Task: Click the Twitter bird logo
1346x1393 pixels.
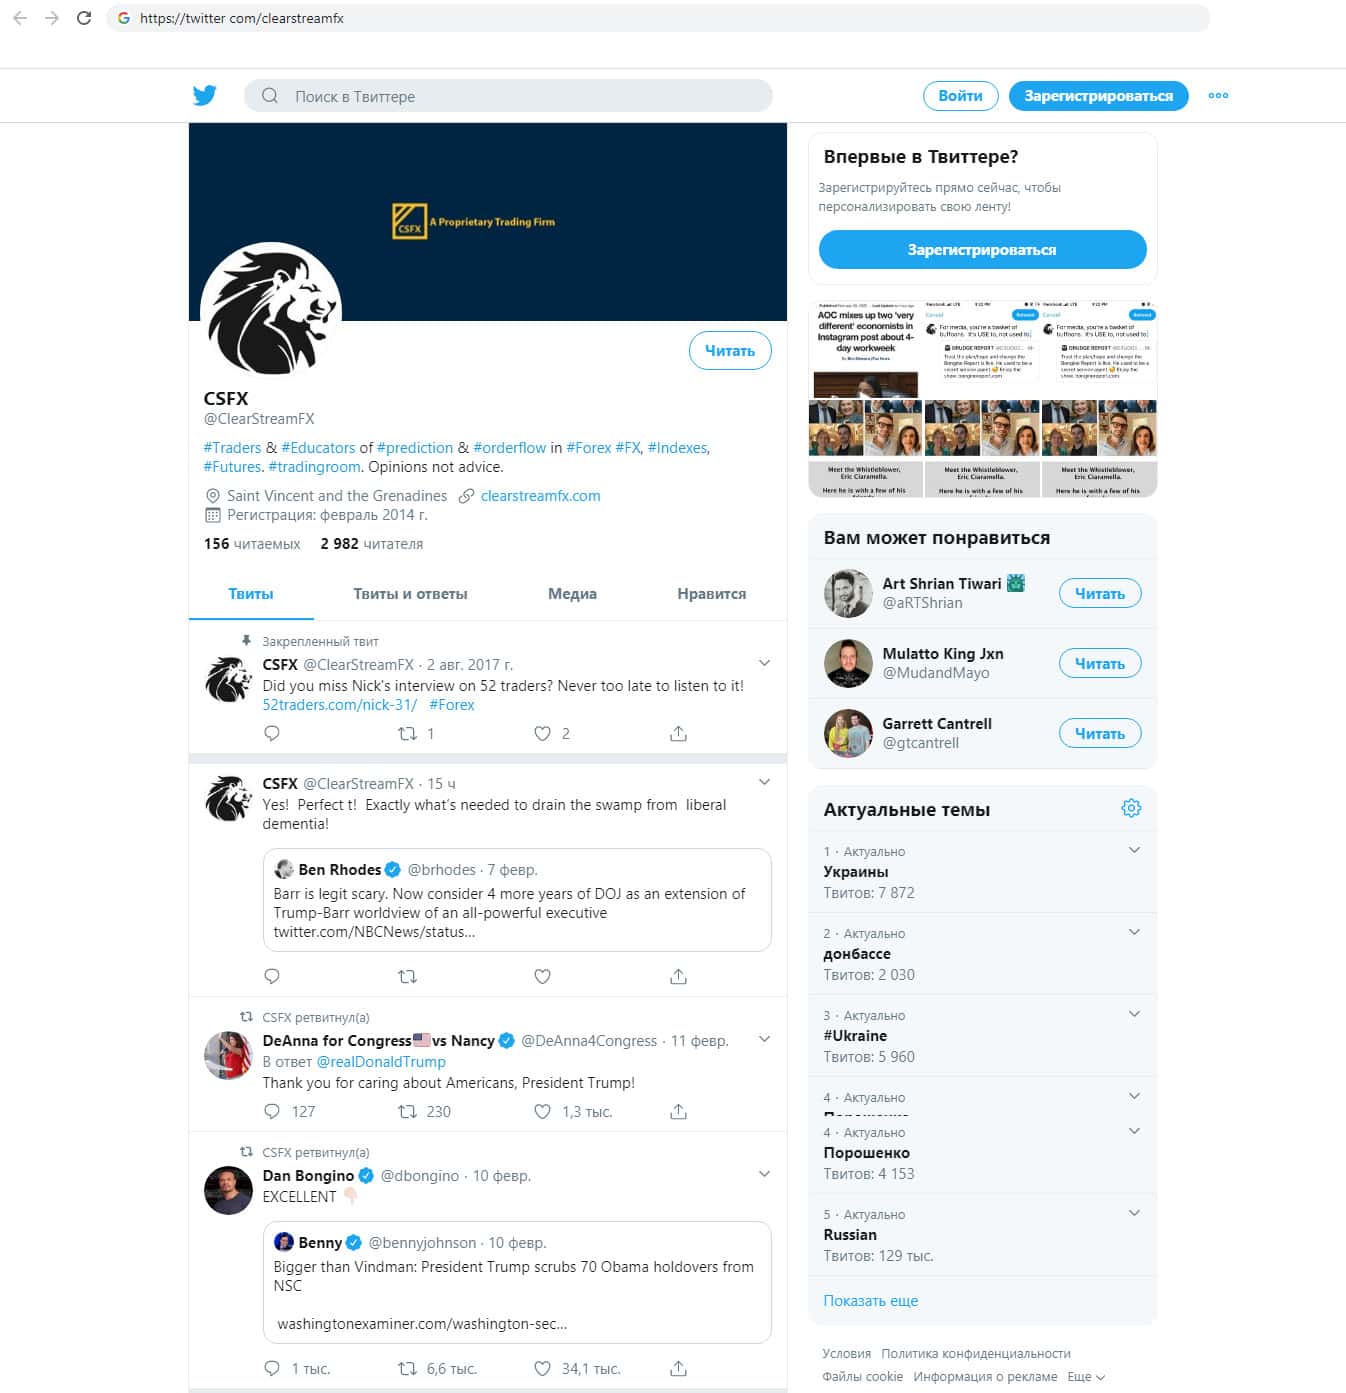Action: (205, 96)
